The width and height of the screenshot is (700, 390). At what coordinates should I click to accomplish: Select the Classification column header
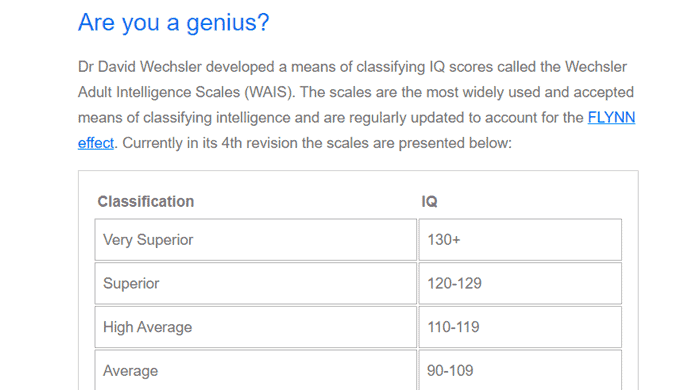pos(146,201)
